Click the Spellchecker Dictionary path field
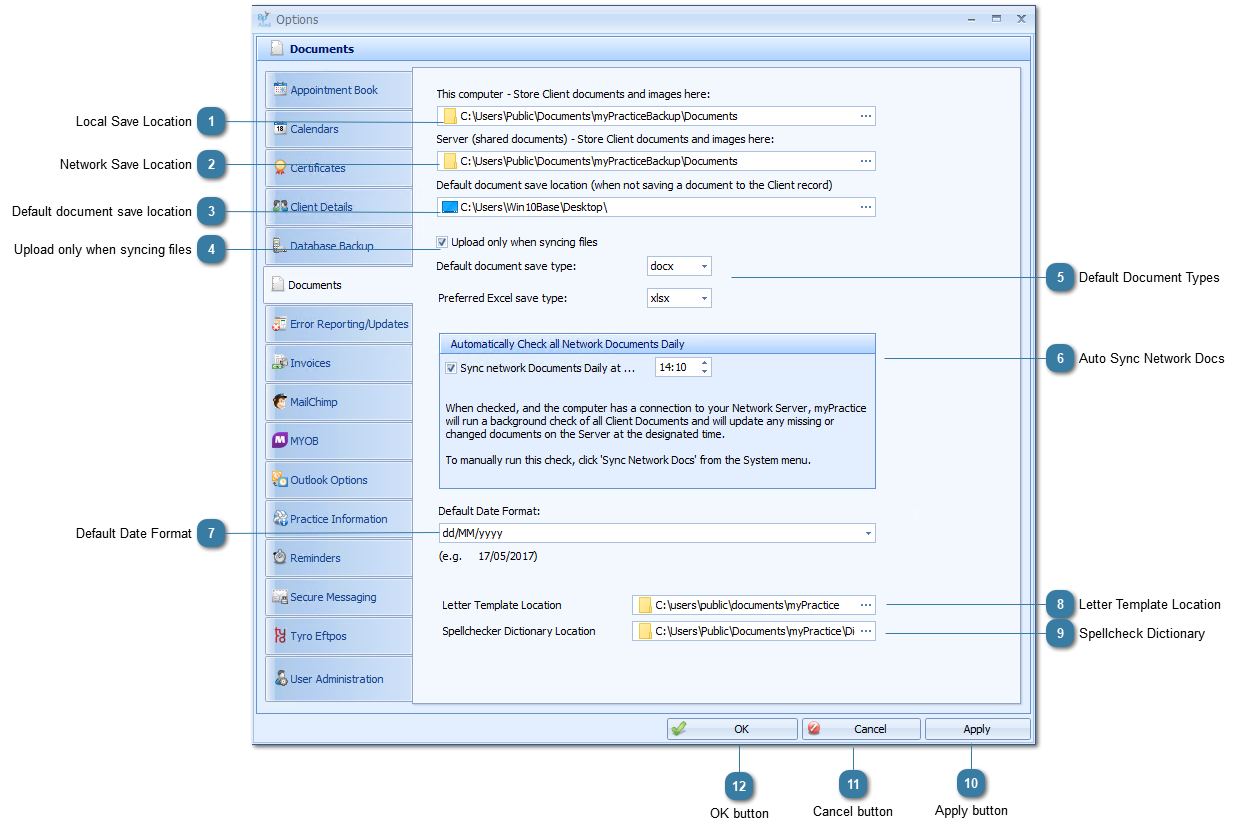The width and height of the screenshot is (1241, 837). (x=753, y=631)
